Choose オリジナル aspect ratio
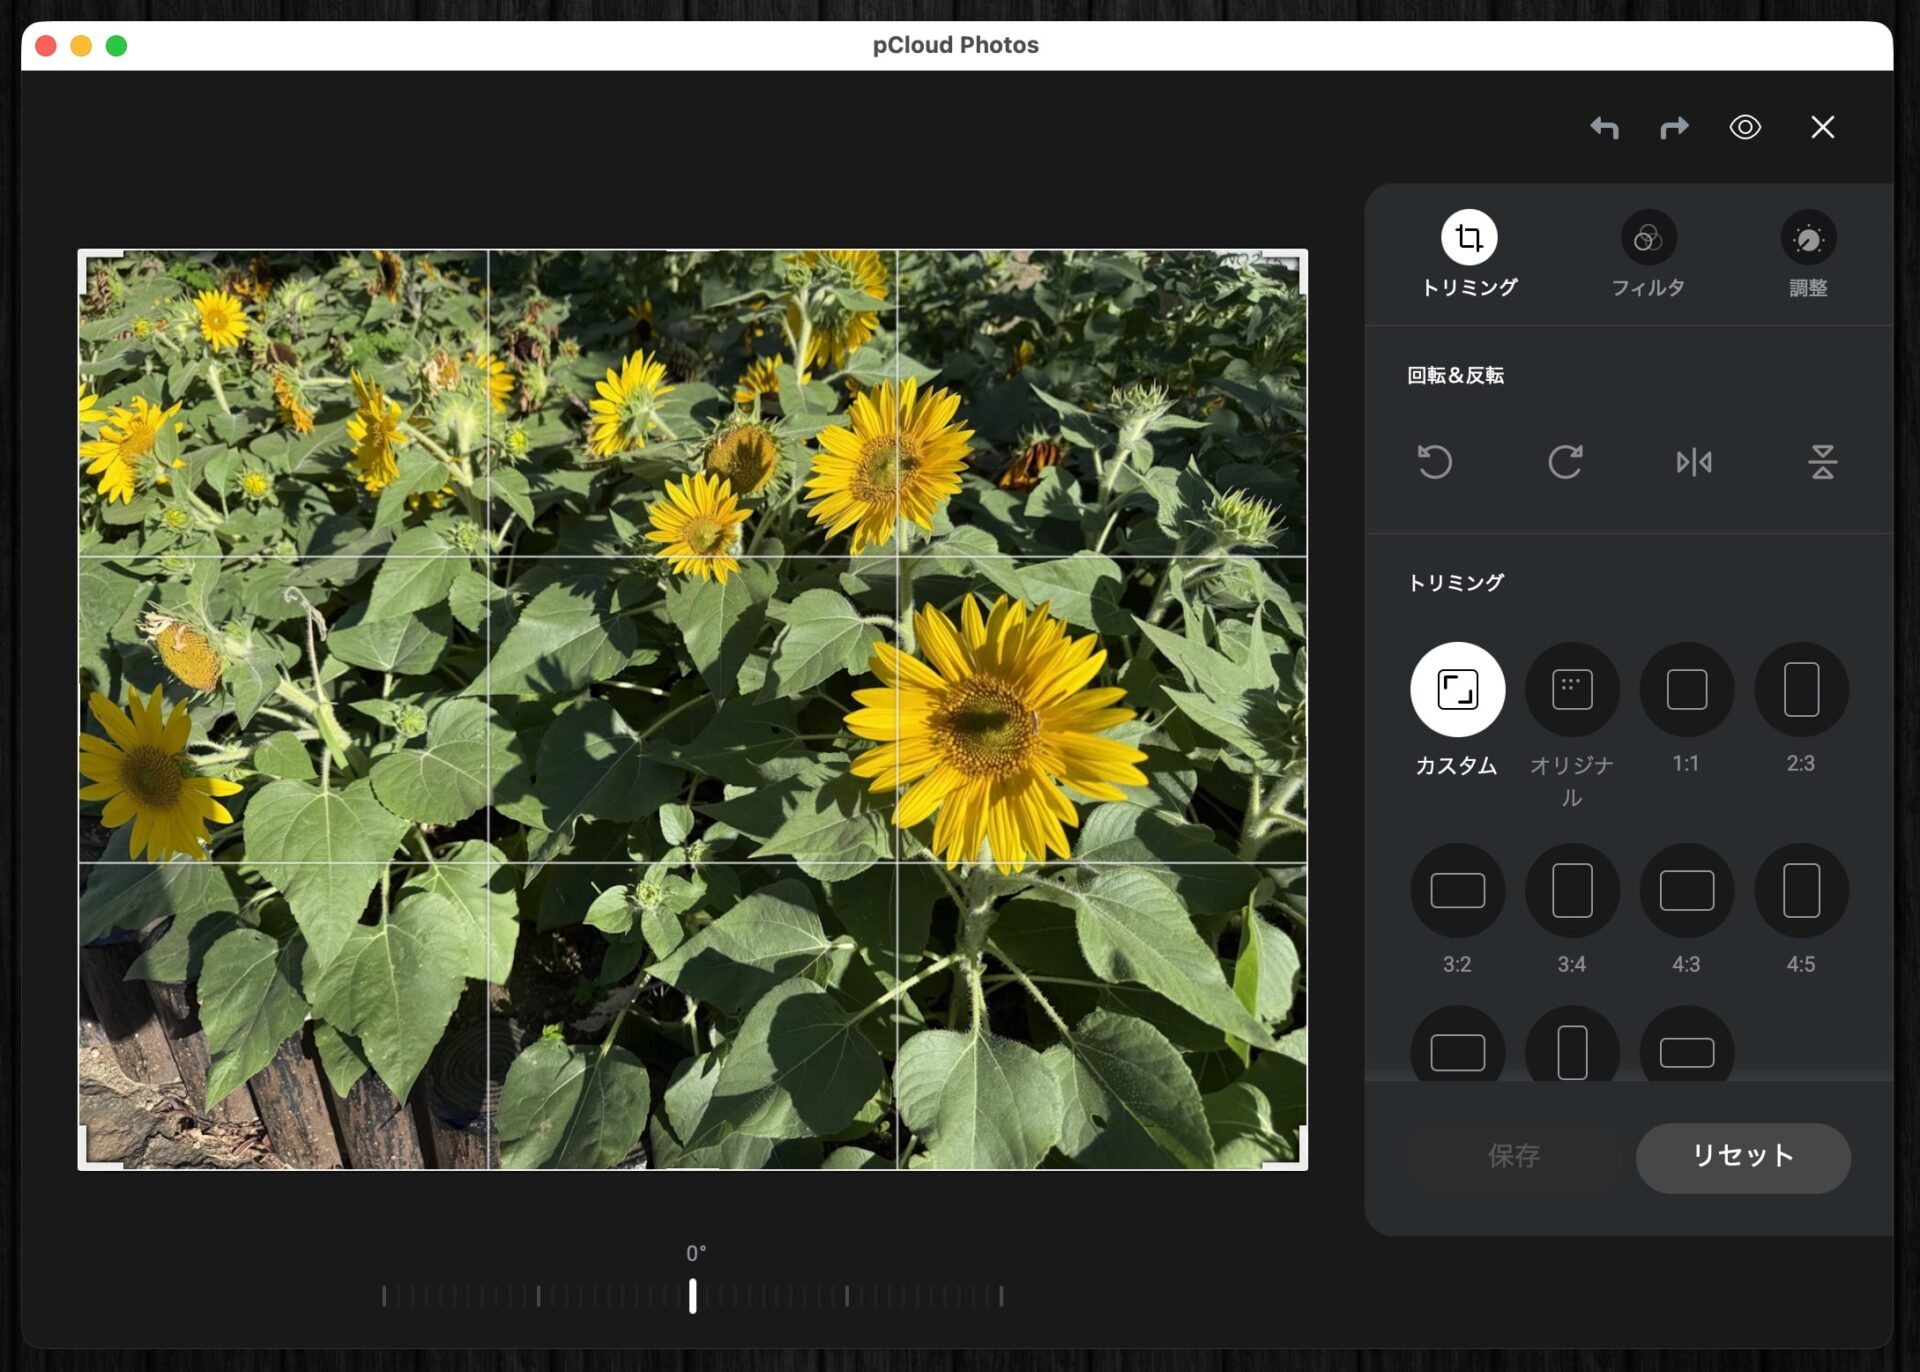Screen dimensions: 1920x1372 tap(1571, 690)
